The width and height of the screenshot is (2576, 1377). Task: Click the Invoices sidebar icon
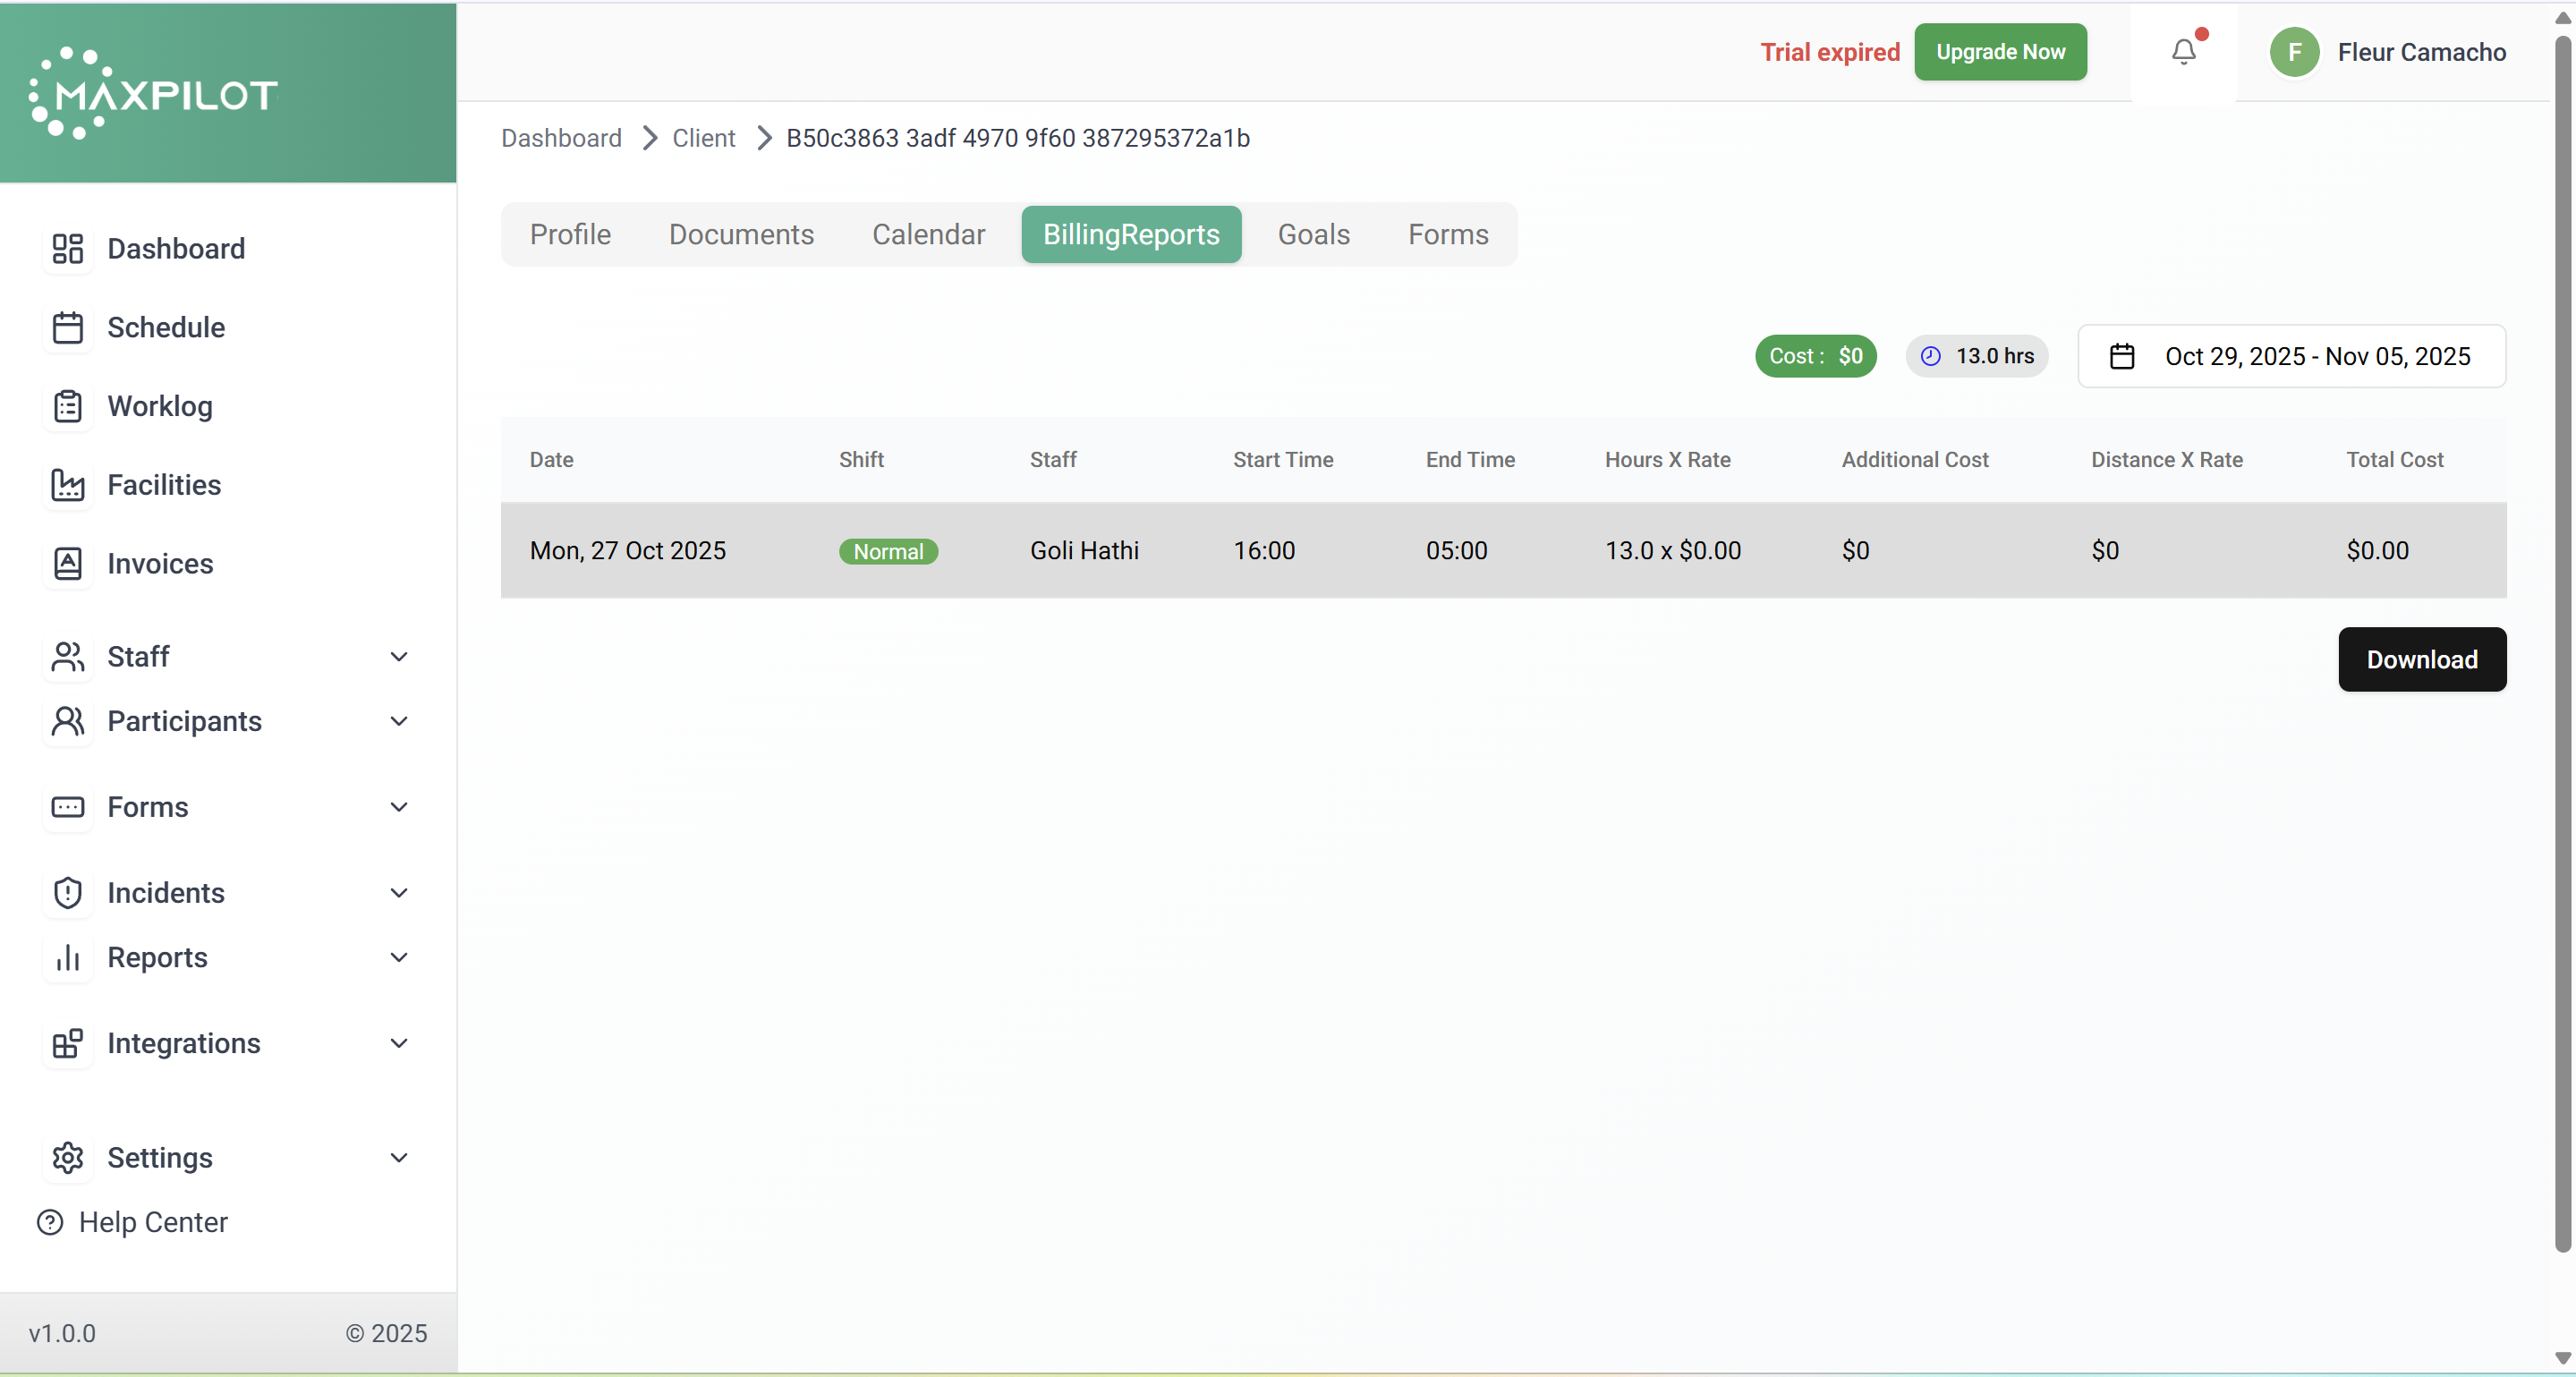pos(67,564)
